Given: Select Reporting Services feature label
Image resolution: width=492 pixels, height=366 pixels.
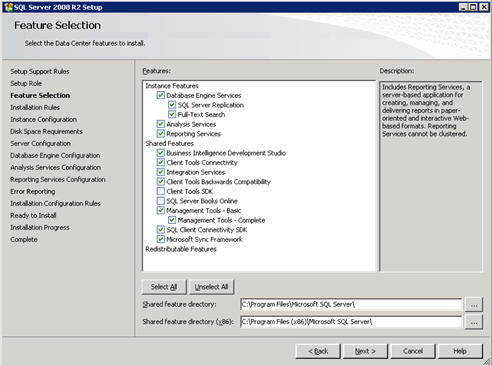Looking at the screenshot, I should [x=194, y=134].
